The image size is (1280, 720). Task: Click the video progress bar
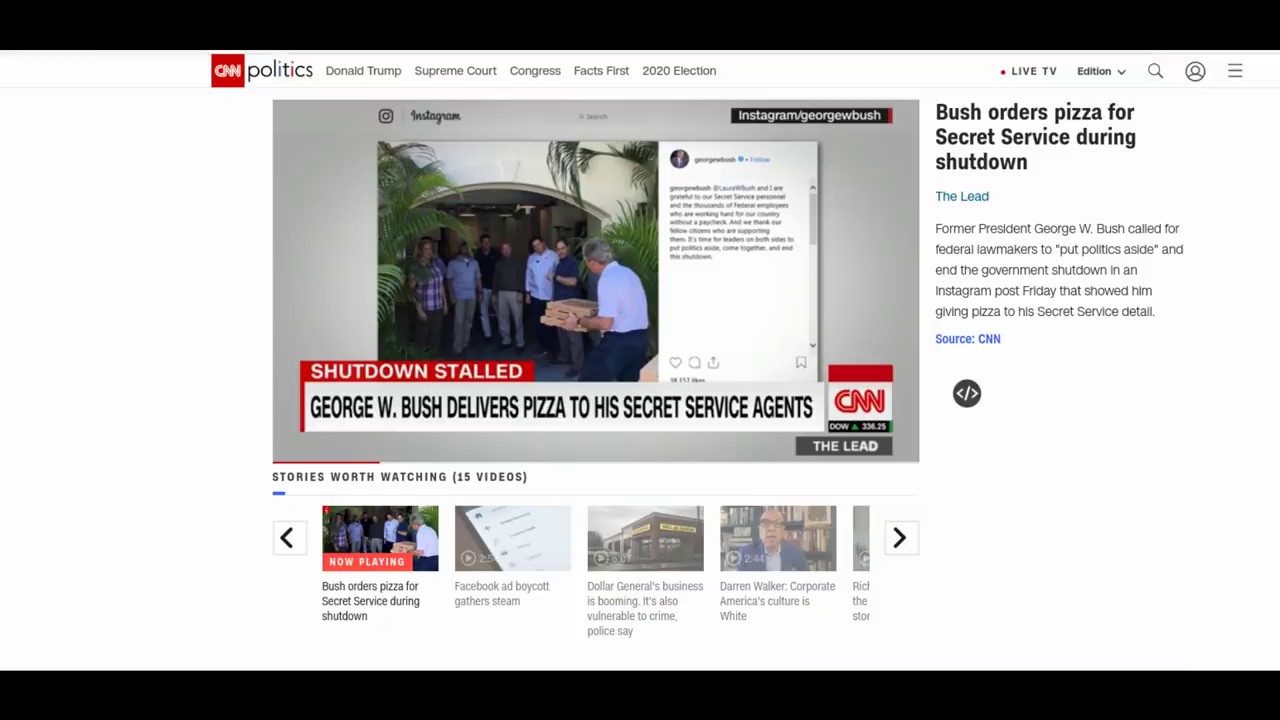click(x=595, y=462)
